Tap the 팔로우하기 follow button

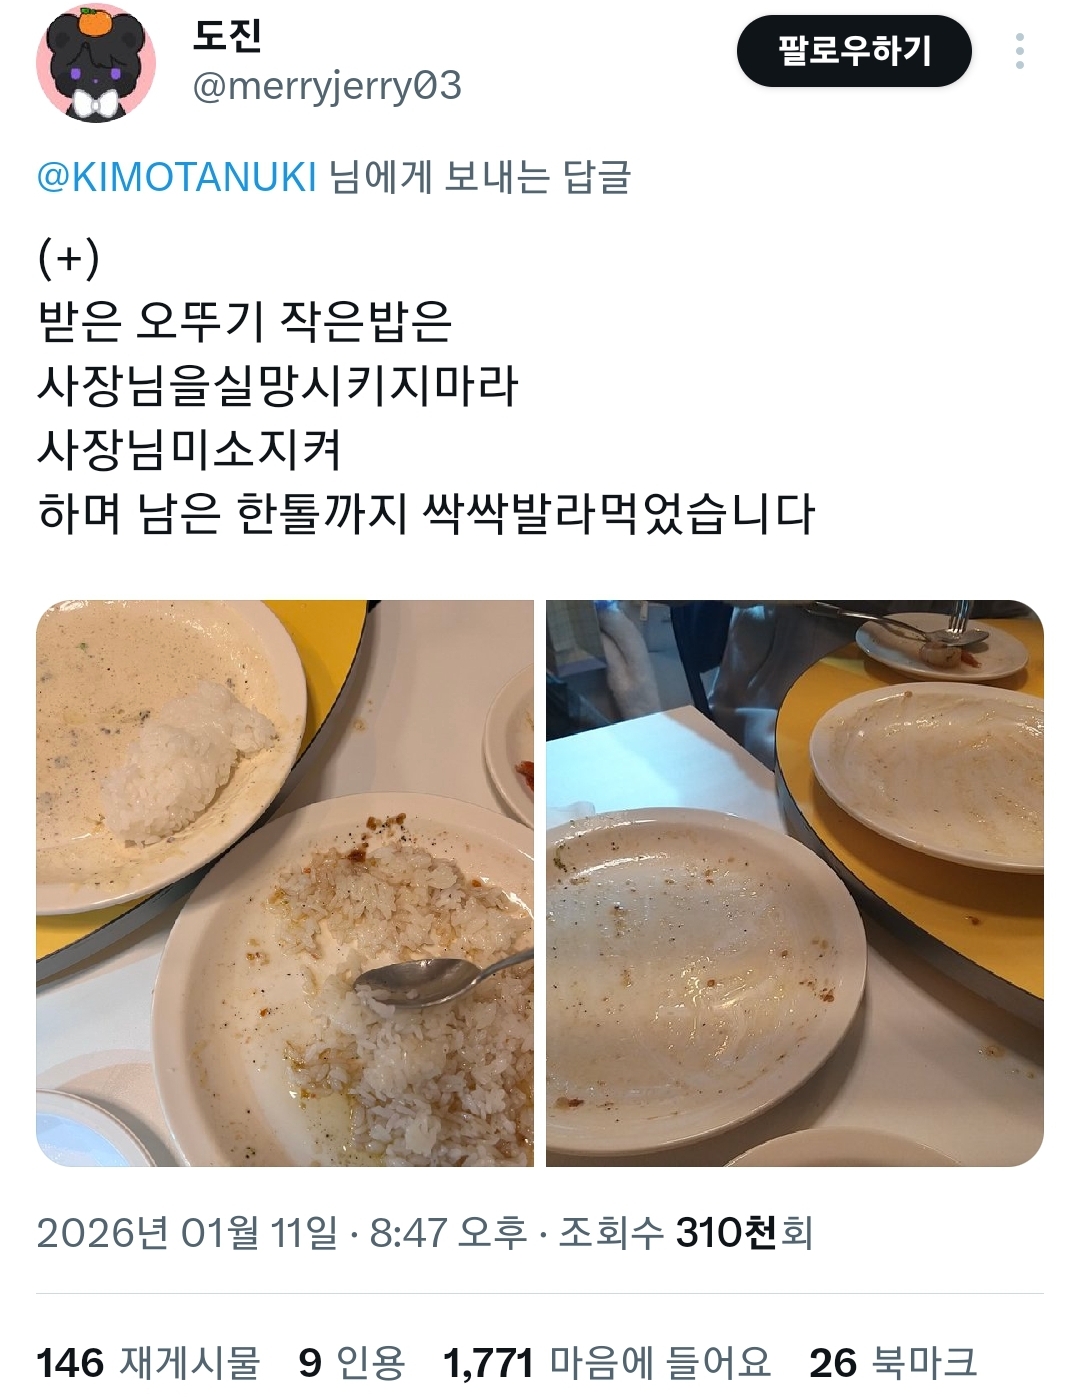854,51
